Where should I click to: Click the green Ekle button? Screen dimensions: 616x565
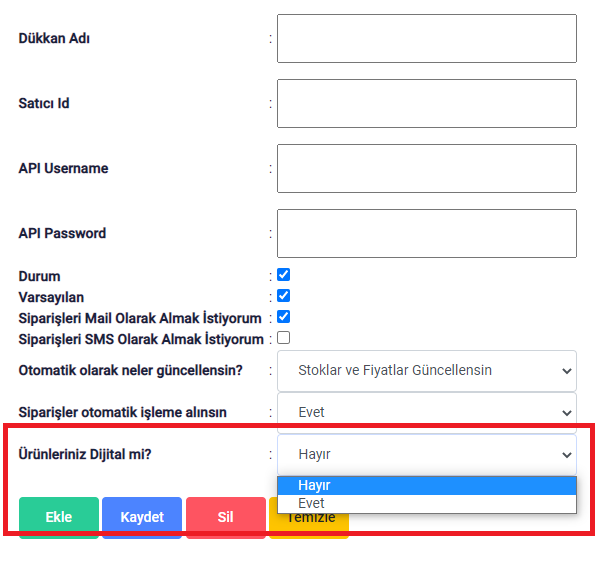pos(59,517)
